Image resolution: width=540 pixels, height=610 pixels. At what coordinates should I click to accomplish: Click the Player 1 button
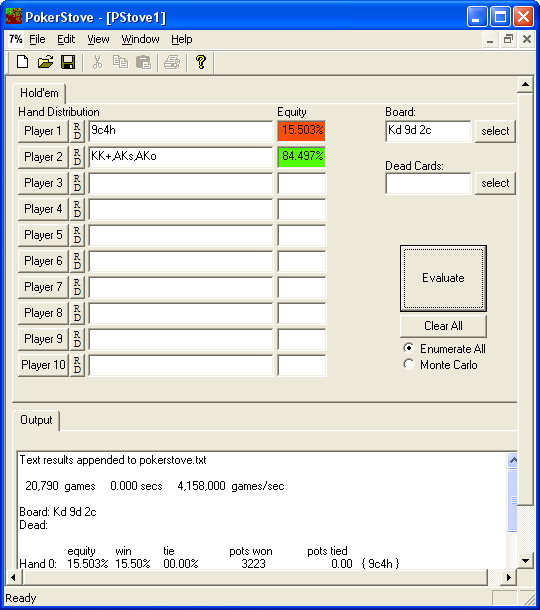pos(43,131)
